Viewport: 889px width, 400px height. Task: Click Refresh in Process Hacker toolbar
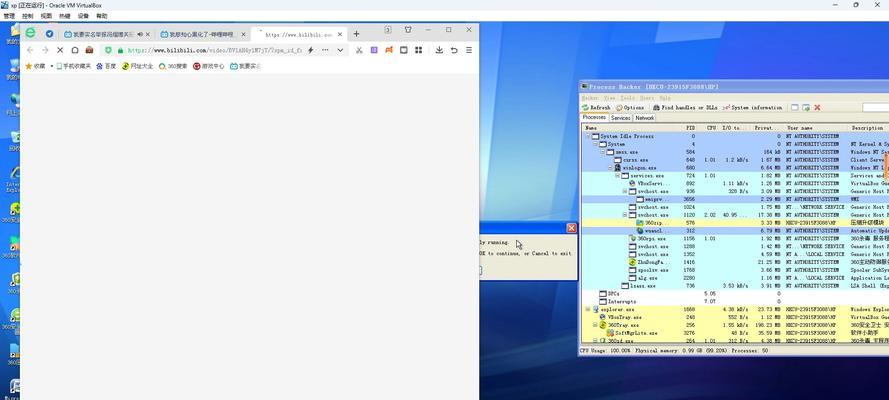[596, 107]
